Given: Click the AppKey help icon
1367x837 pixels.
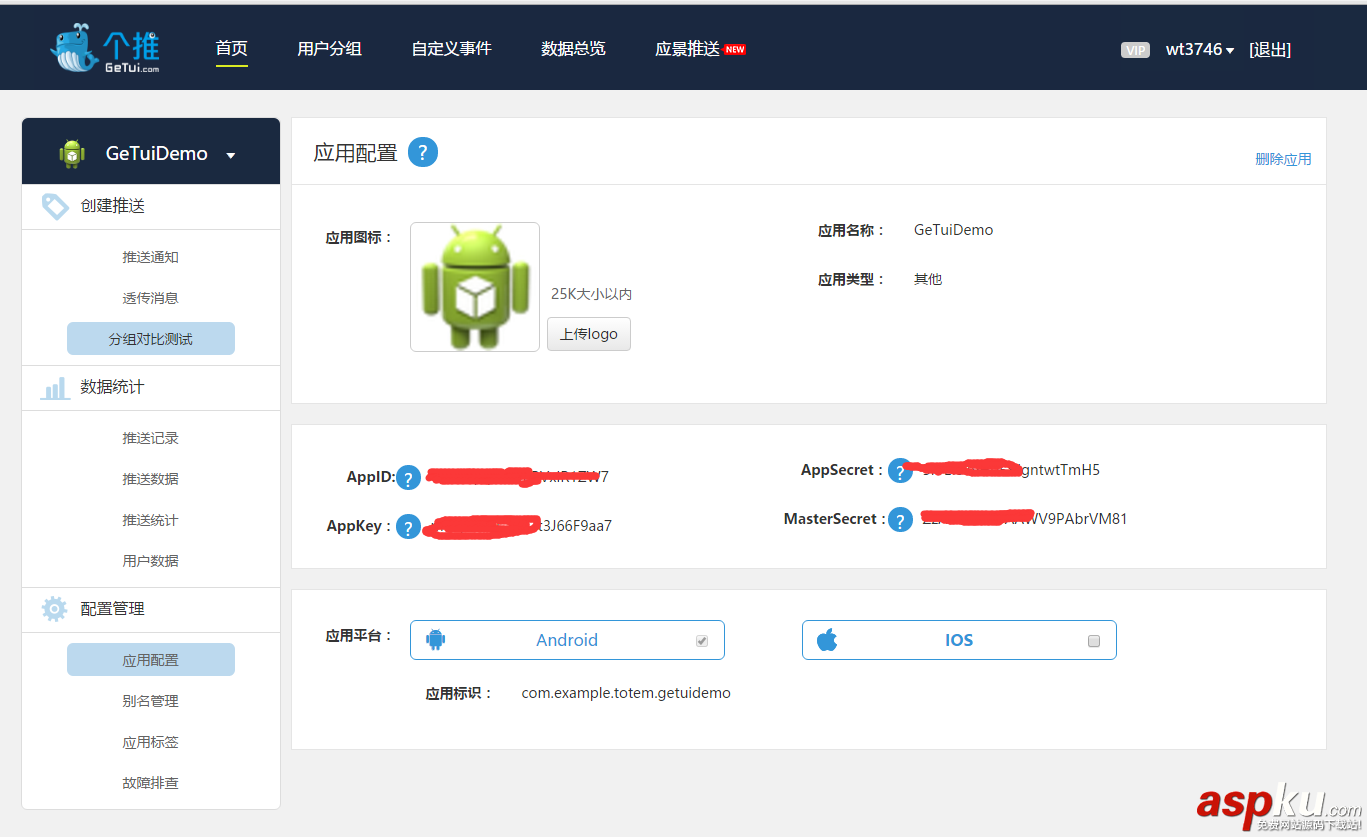Looking at the screenshot, I should pyautogui.click(x=409, y=526).
